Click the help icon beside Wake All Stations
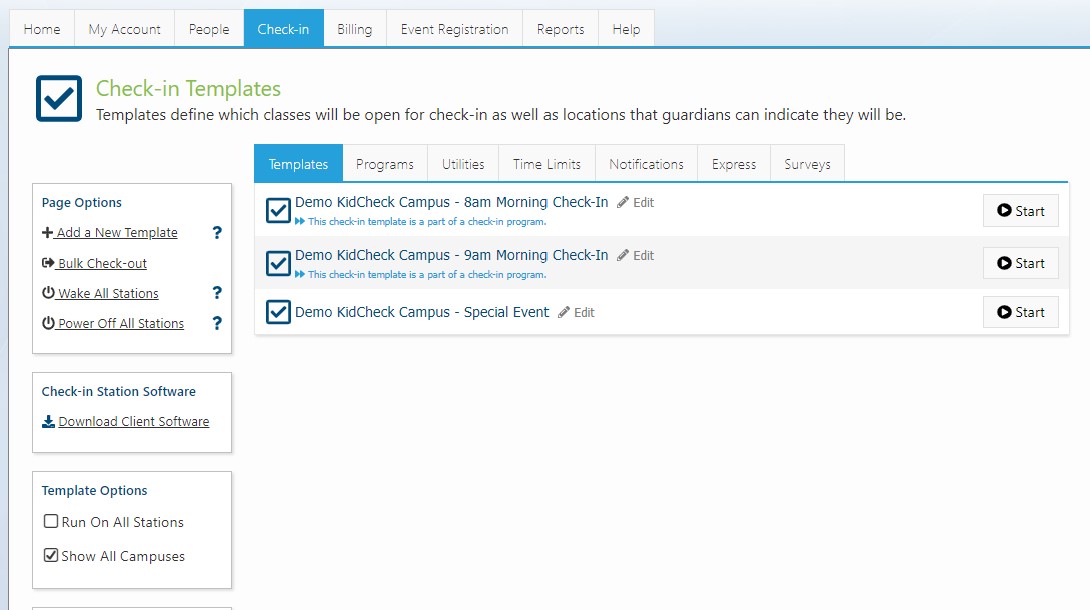Image resolution: width=1090 pixels, height=610 pixels. pos(217,293)
